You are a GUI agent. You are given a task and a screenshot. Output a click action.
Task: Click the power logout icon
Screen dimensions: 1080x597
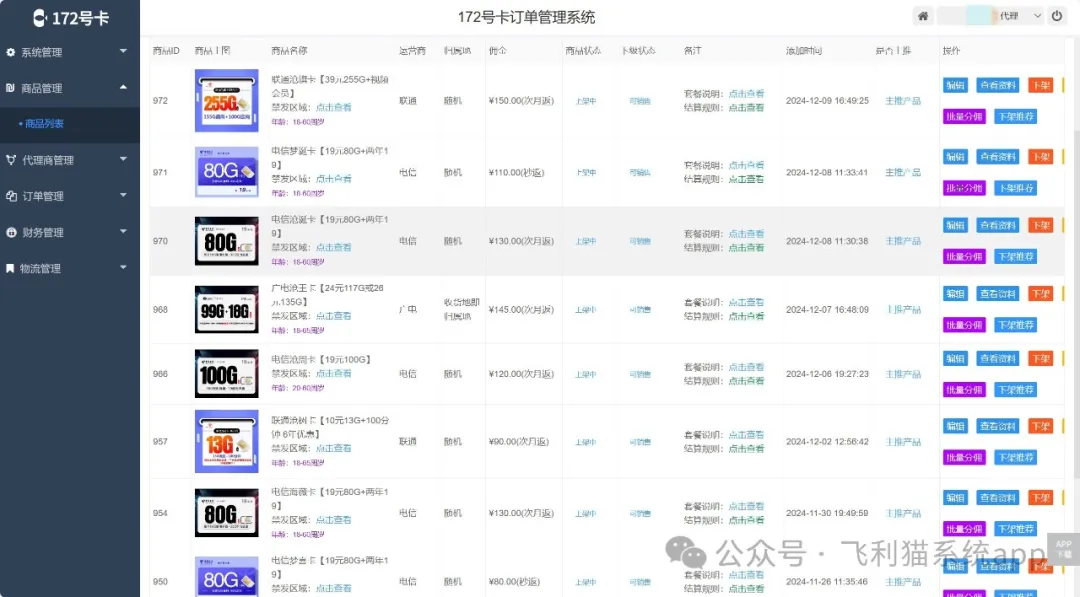pyautogui.click(x=1057, y=16)
